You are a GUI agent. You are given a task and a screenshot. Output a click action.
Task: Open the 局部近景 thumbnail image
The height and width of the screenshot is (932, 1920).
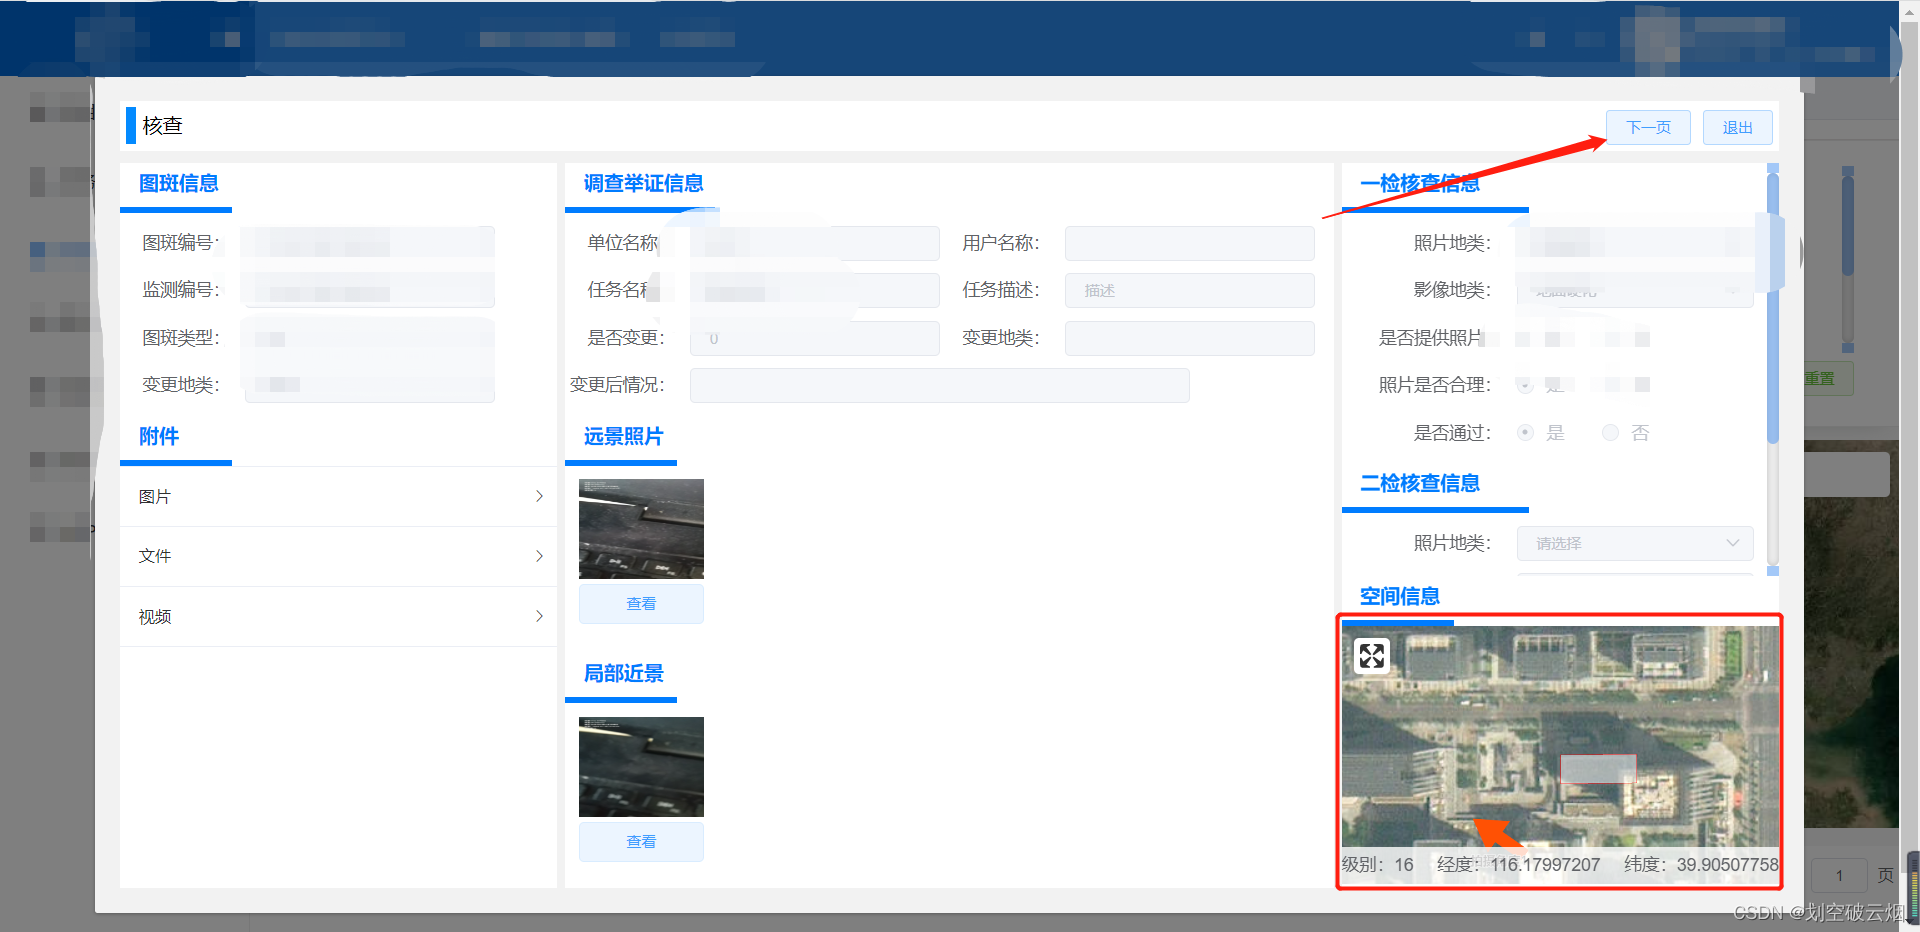pos(641,766)
